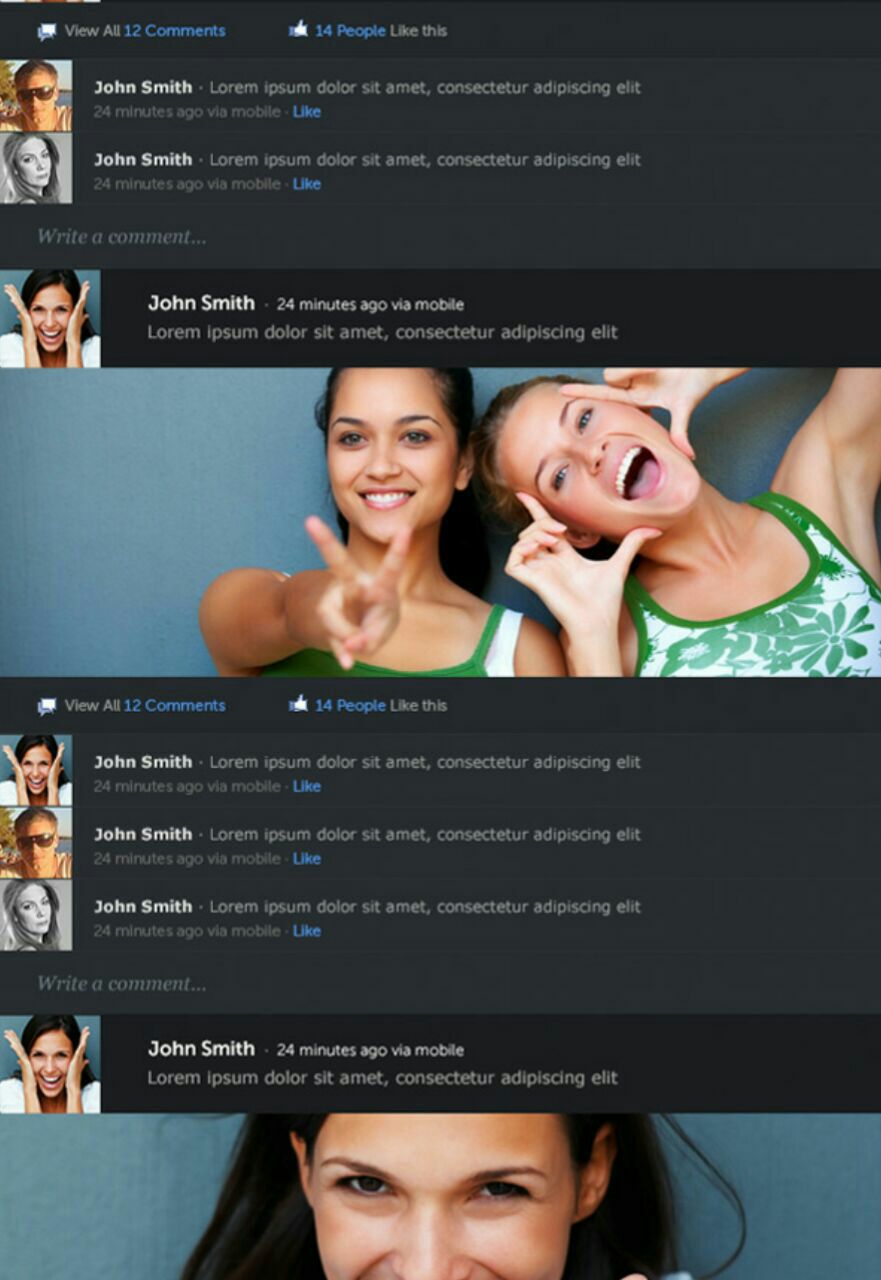Screen dimensions: 881x1280
Task: Click the comment bubble icon above the two-women photo
Action: pos(47,32)
